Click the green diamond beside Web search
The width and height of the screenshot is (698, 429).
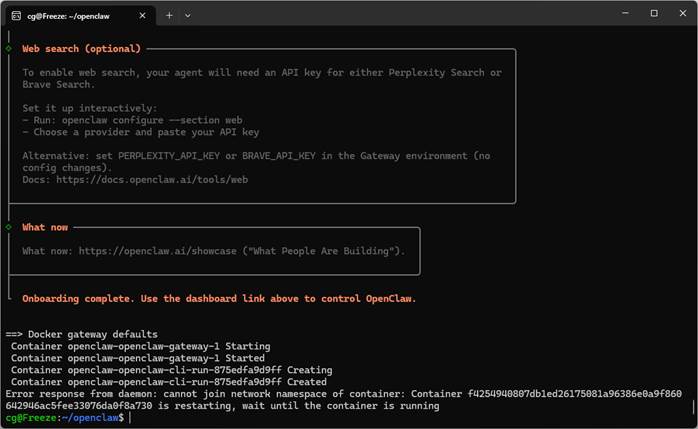pos(9,48)
